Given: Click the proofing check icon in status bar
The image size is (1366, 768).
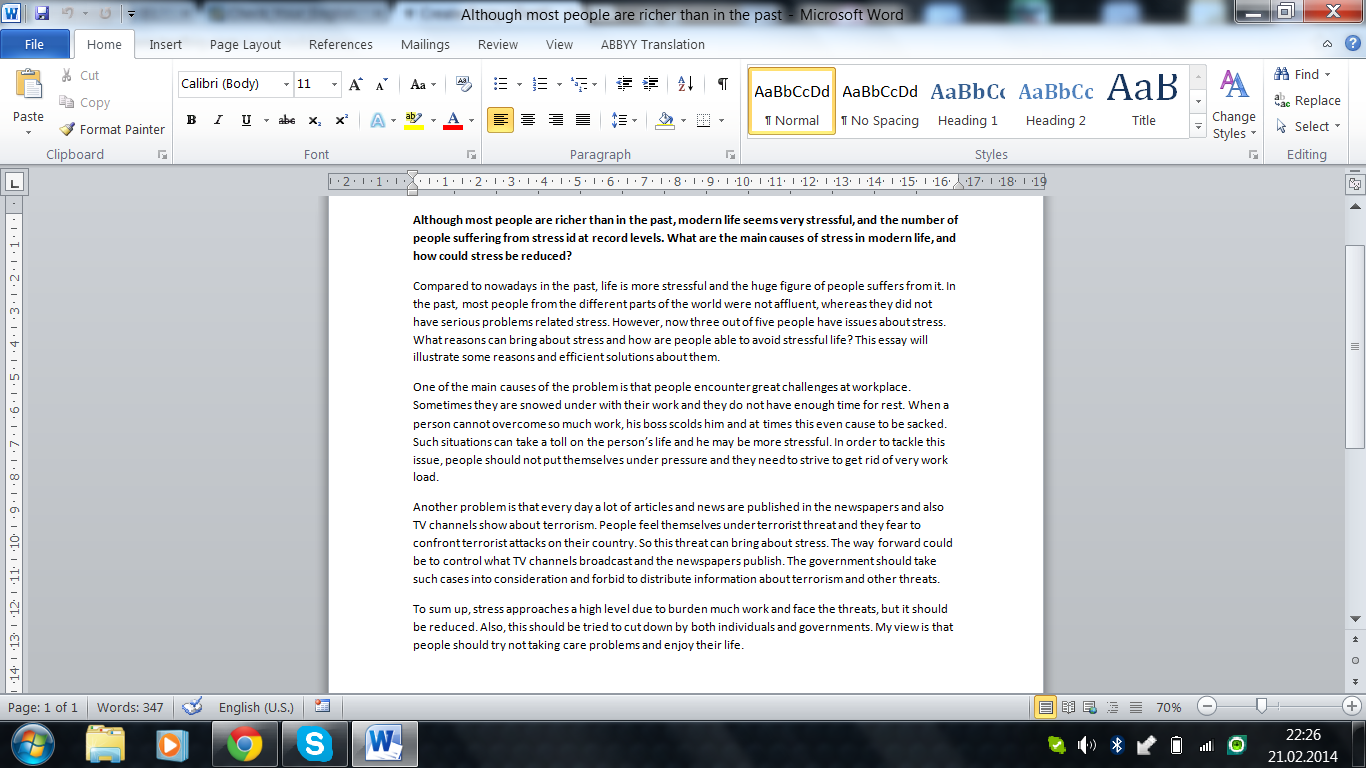Looking at the screenshot, I should tap(193, 706).
